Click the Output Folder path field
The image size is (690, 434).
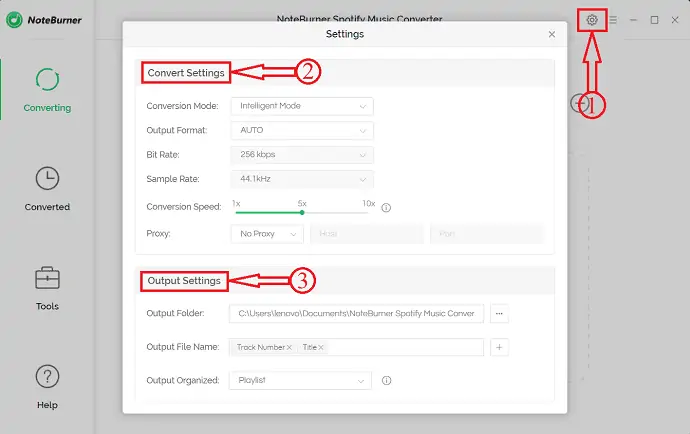[356, 313]
